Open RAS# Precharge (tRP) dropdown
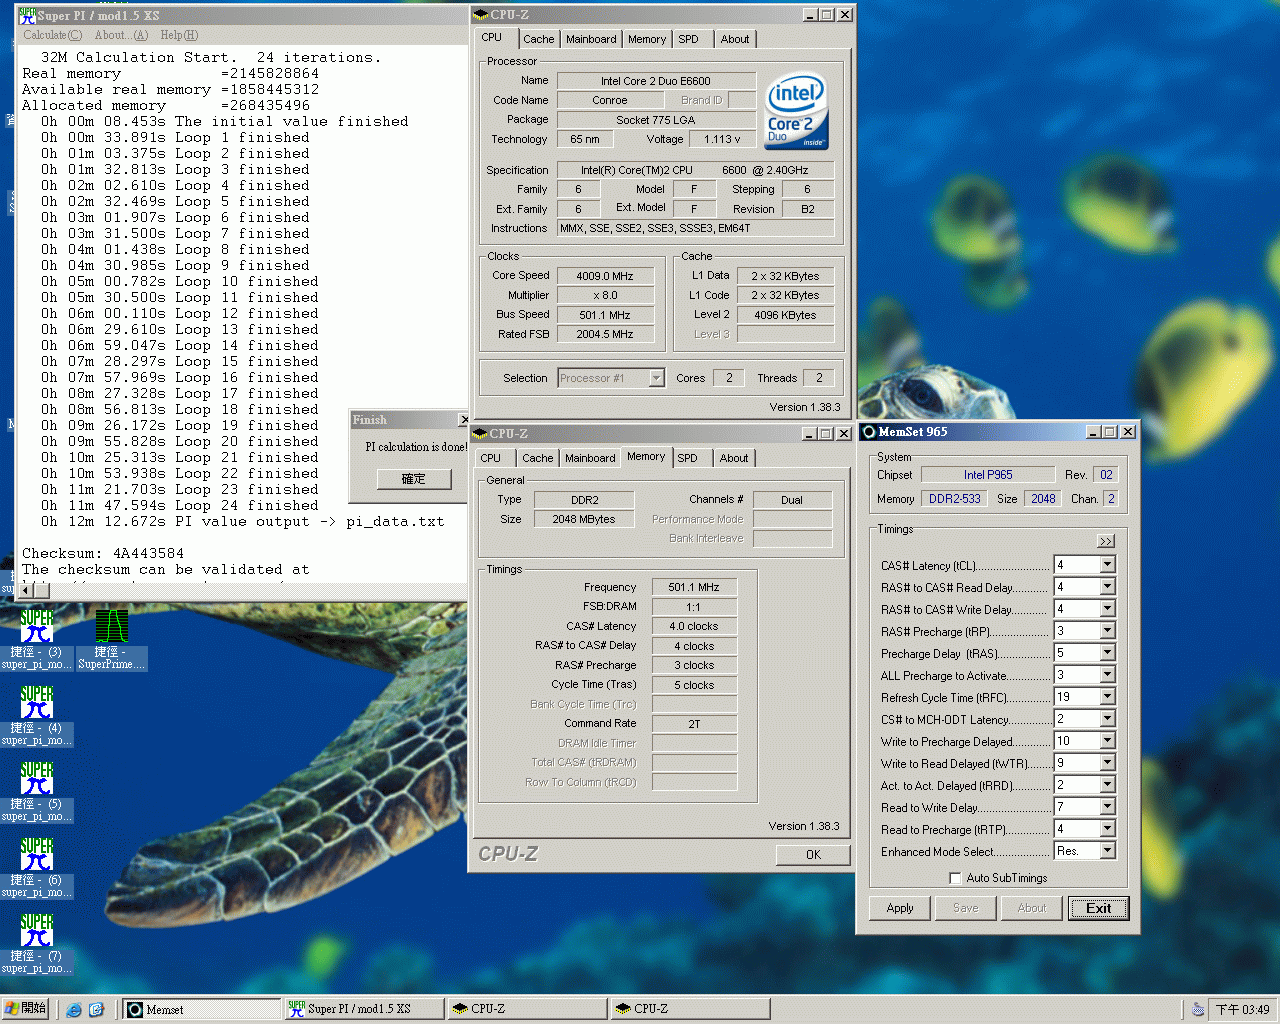 (x=1107, y=631)
